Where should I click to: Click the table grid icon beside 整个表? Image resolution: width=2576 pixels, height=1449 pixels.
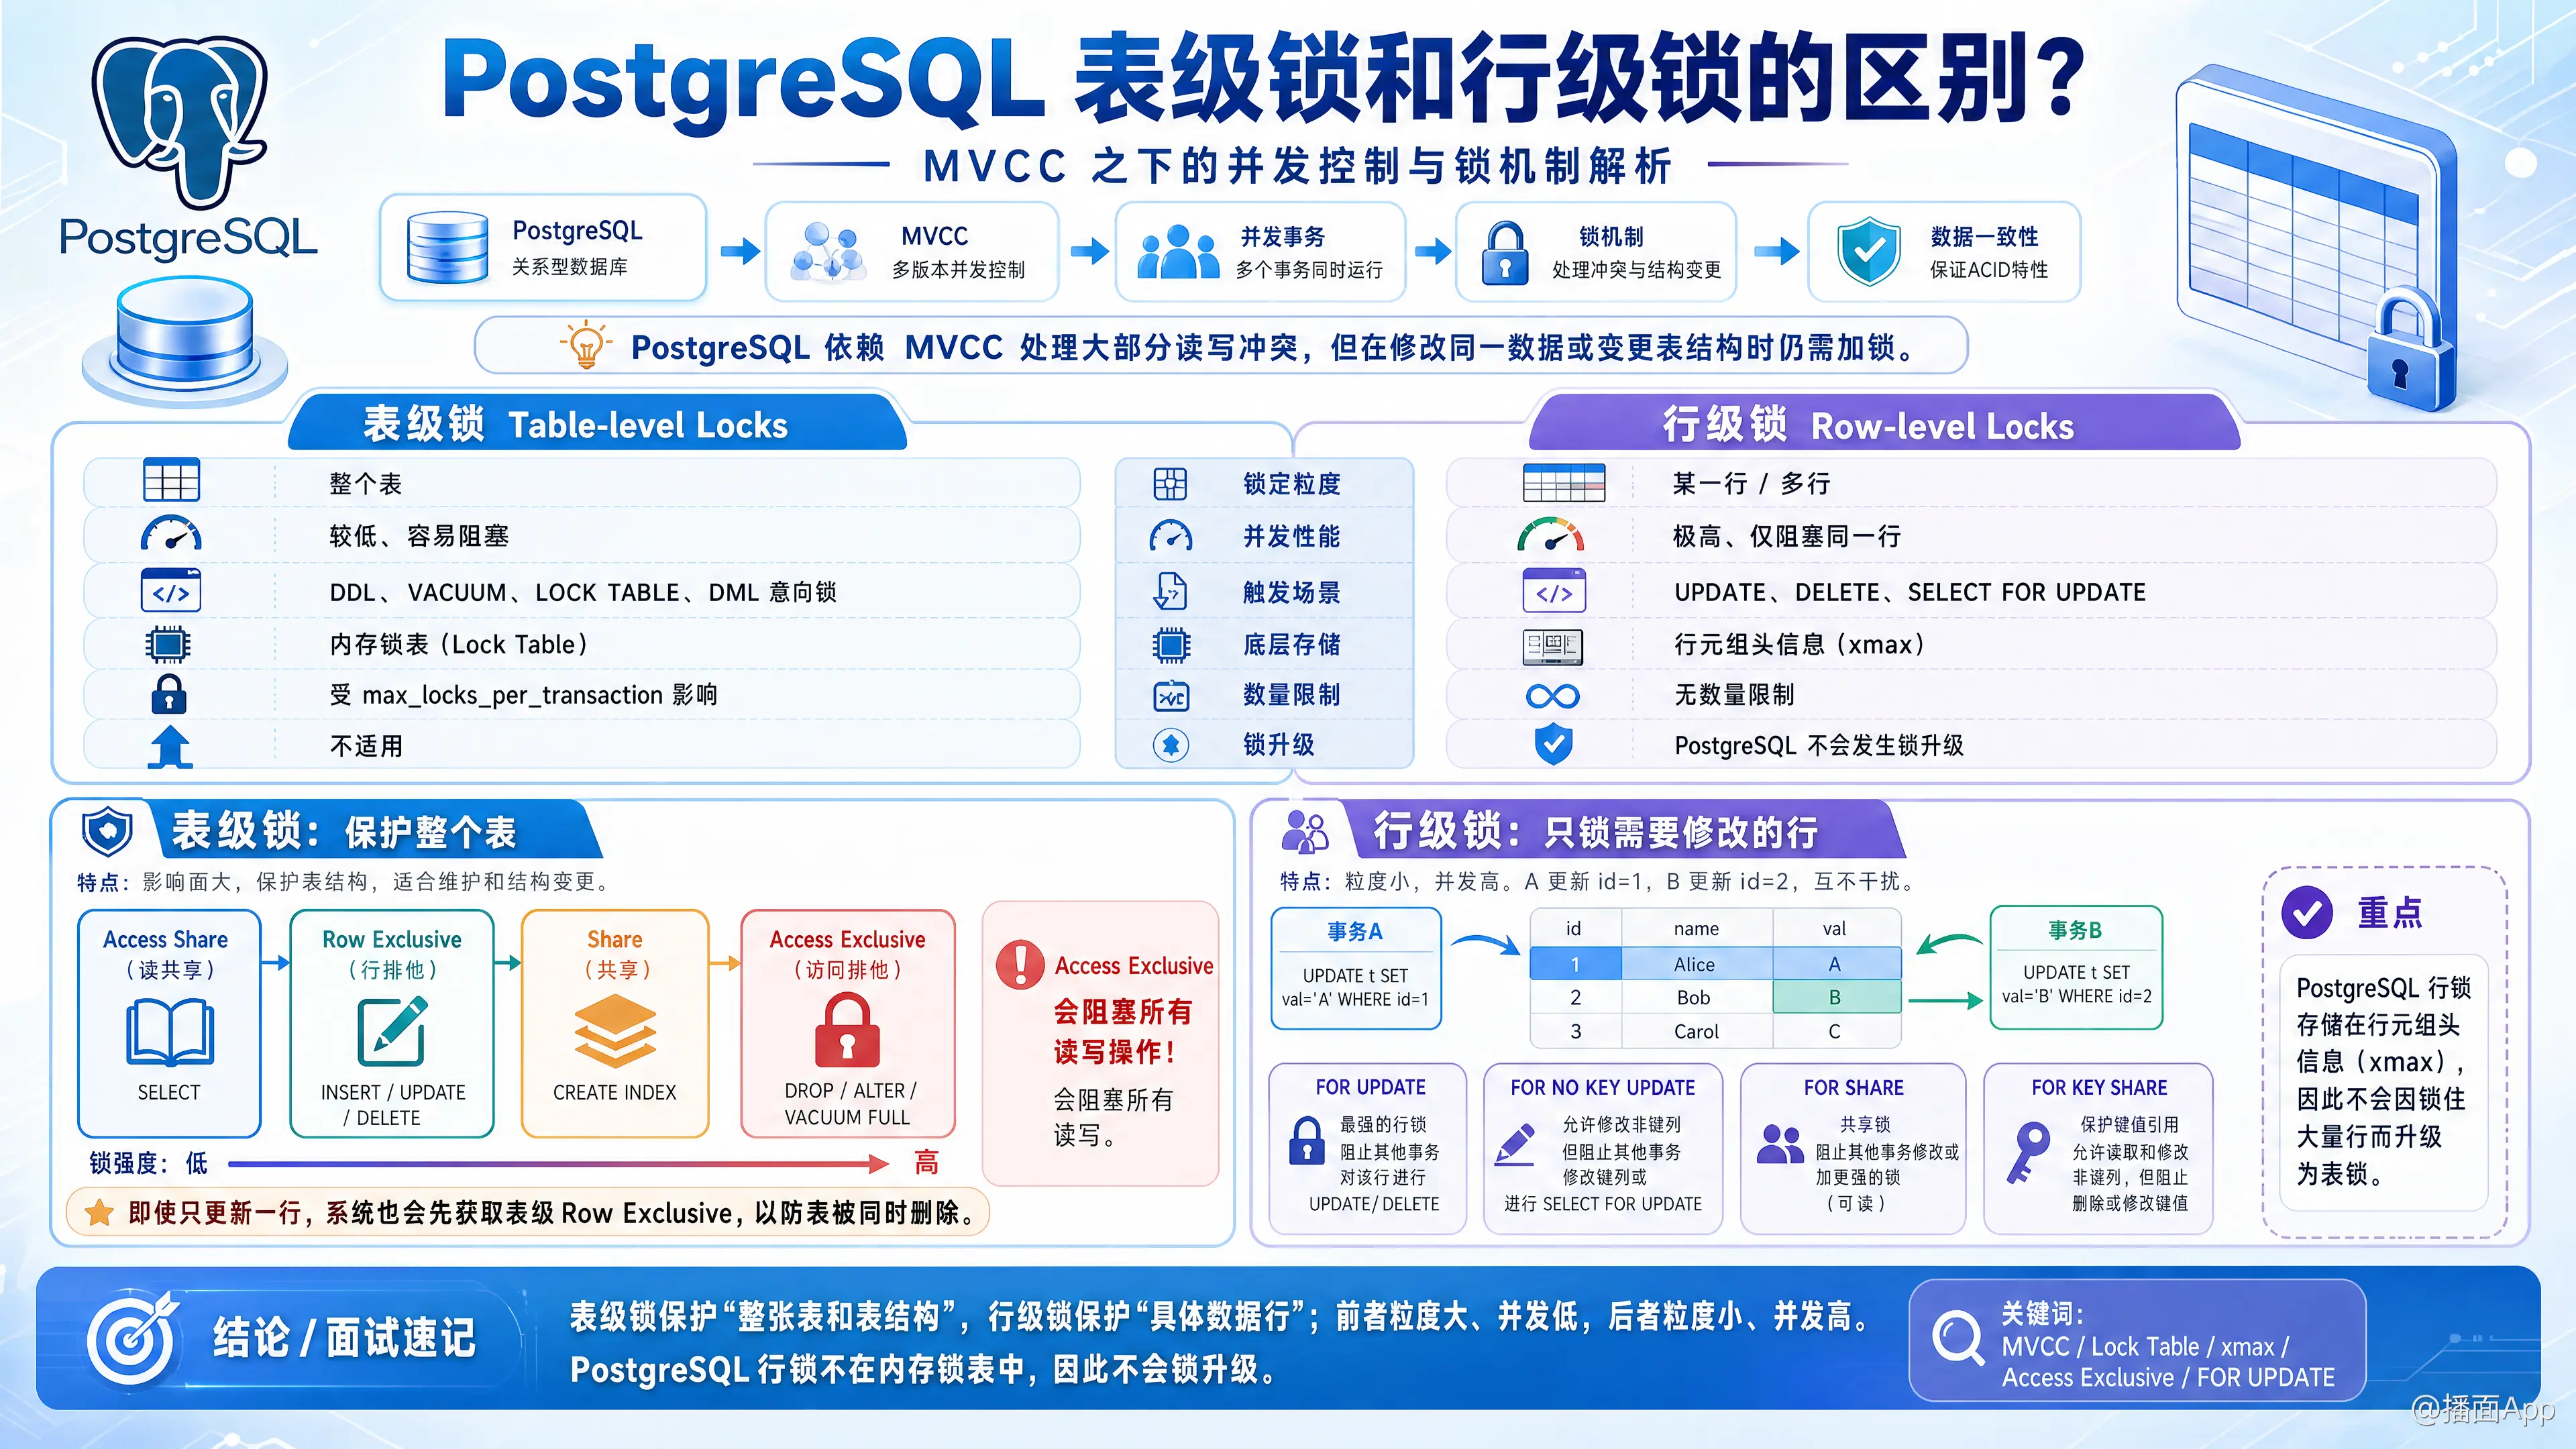(x=171, y=480)
